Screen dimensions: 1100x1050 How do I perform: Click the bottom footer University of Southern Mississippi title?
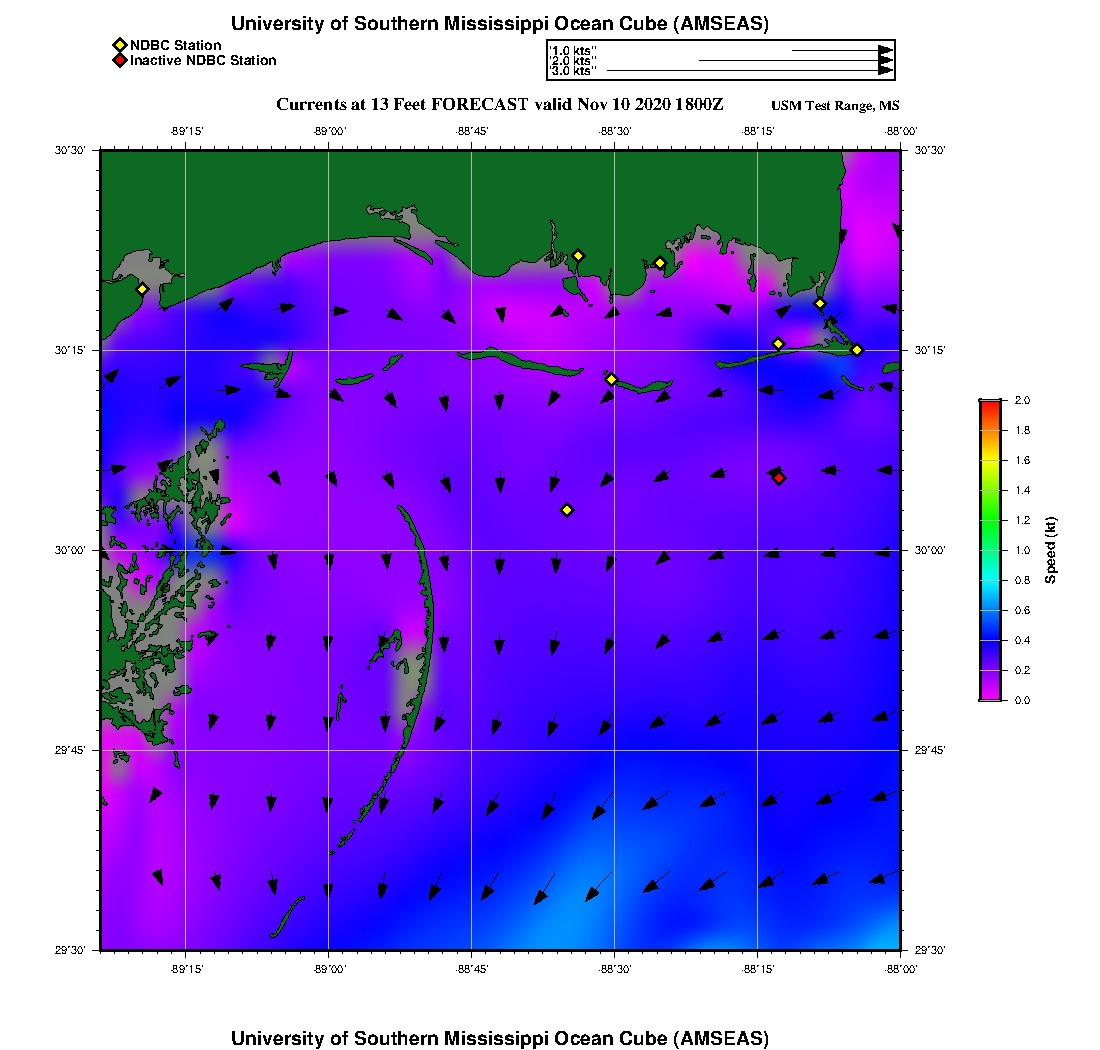[499, 1037]
